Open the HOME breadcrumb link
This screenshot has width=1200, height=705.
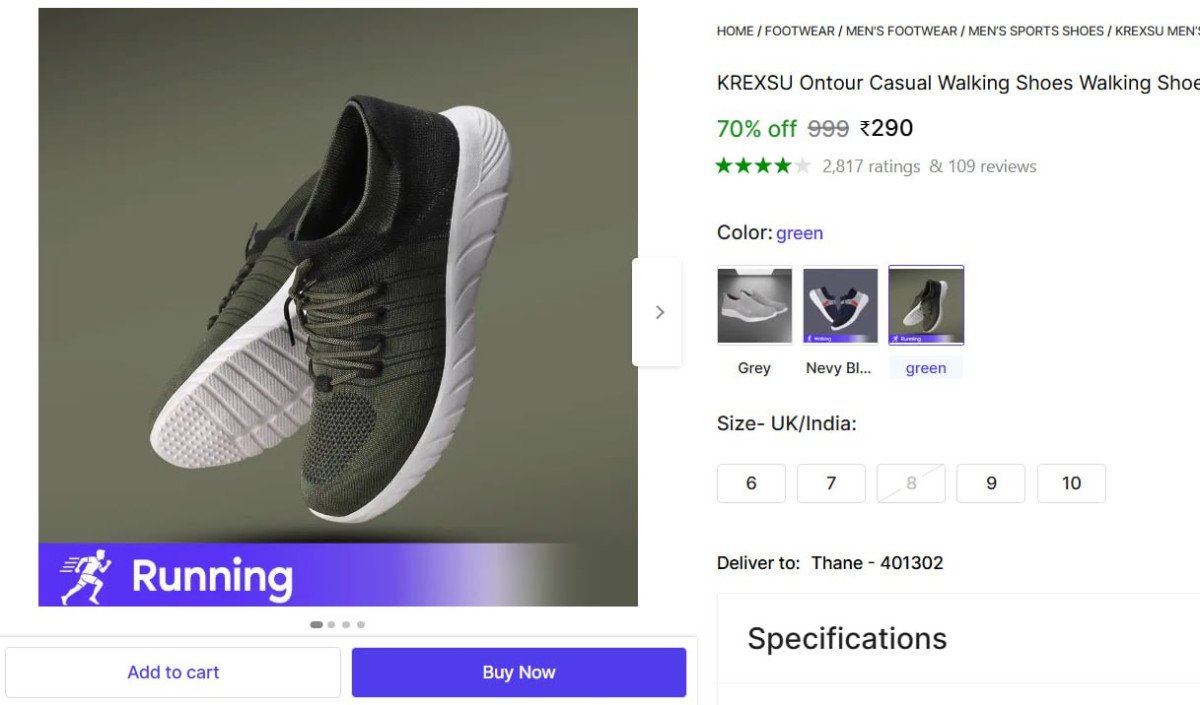734,31
